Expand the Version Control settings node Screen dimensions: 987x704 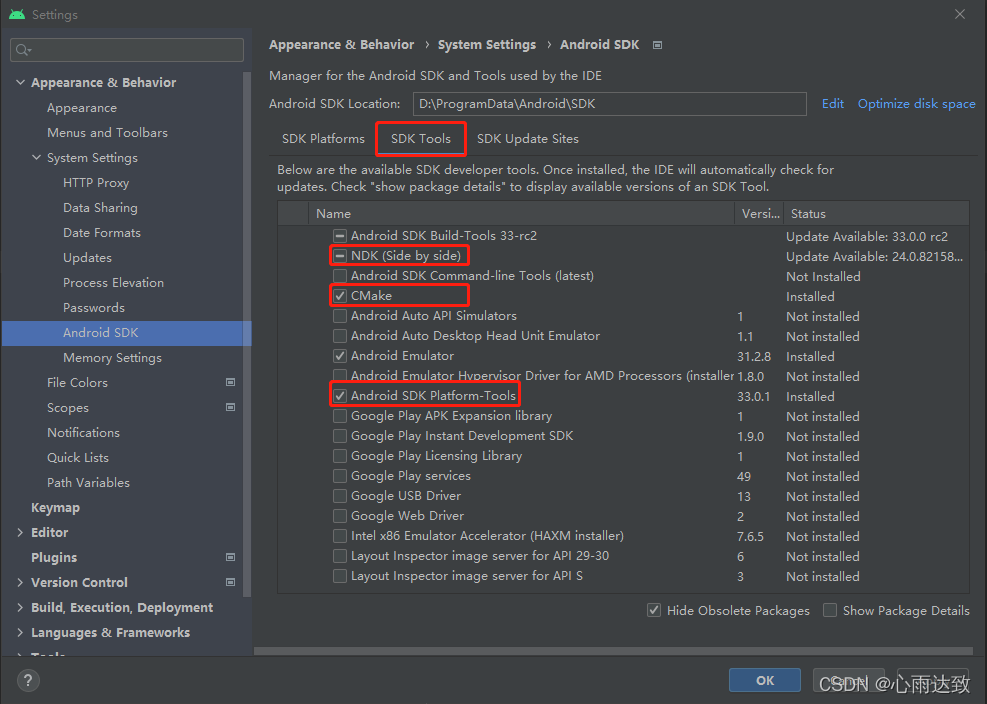click(x=20, y=582)
